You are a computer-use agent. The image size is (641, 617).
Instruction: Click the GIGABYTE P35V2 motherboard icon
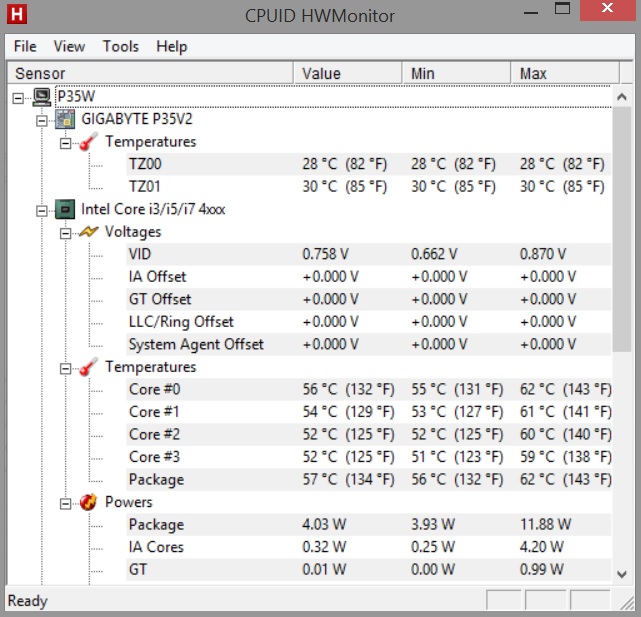pos(65,119)
